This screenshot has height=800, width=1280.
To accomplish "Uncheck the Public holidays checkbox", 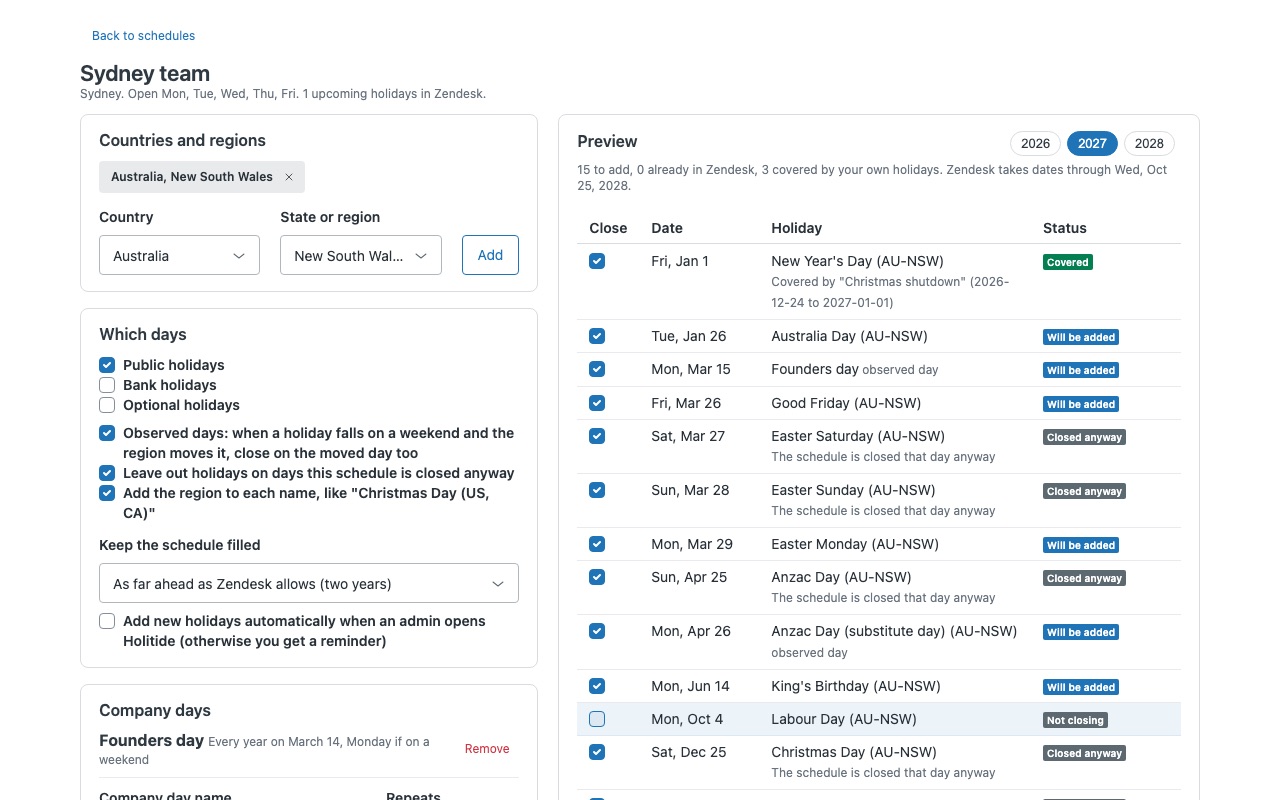I will (x=107, y=365).
